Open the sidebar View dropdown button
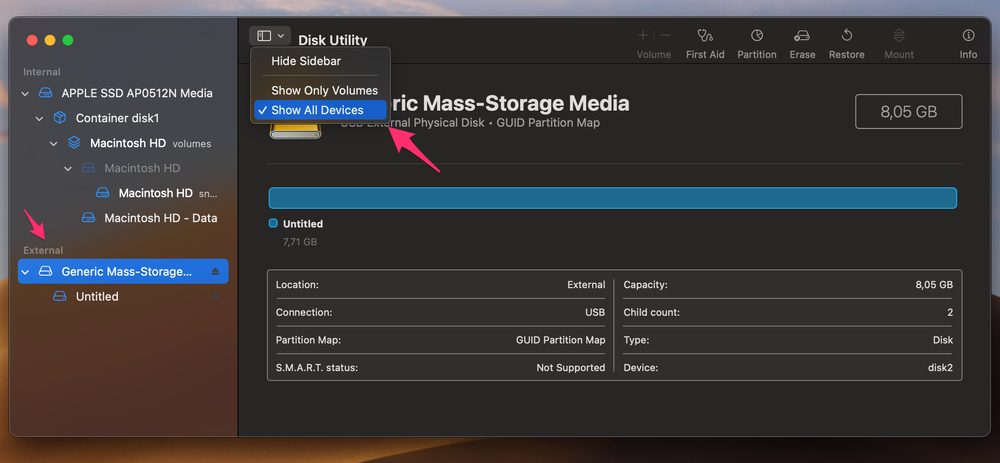Viewport: 1000px width, 463px height. coord(270,36)
